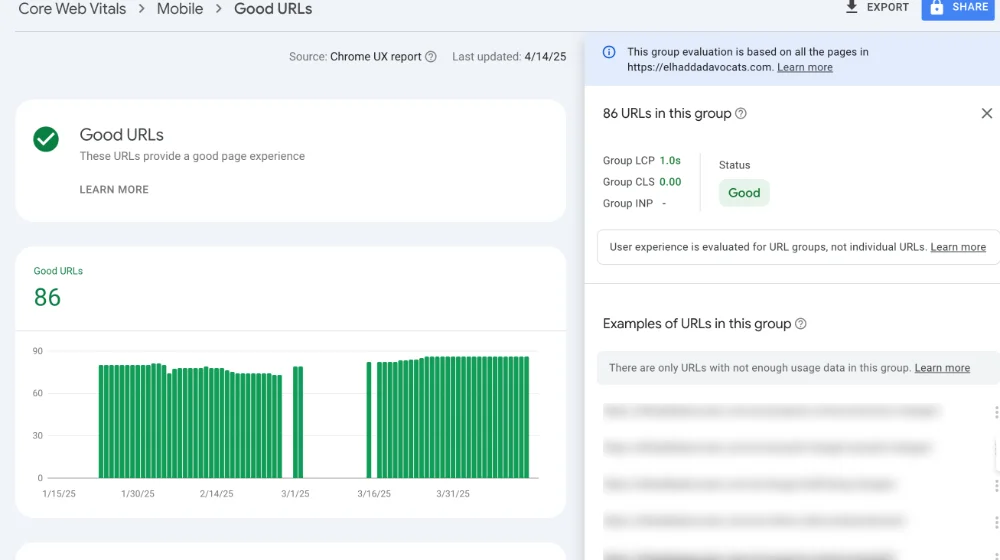Open help icon next to Chrome UX report

coord(431,57)
